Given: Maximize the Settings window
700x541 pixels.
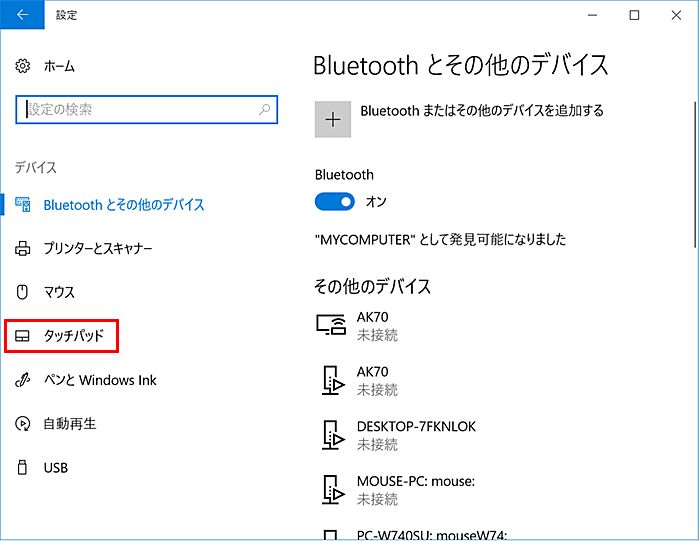Looking at the screenshot, I should [x=634, y=15].
